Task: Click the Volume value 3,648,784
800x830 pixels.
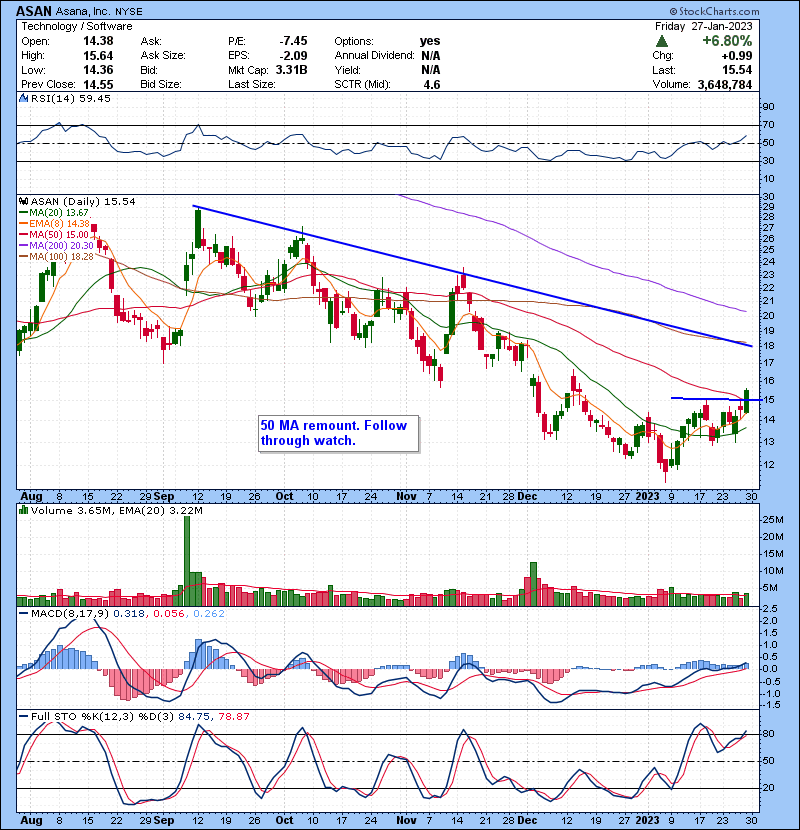Action: (725, 84)
